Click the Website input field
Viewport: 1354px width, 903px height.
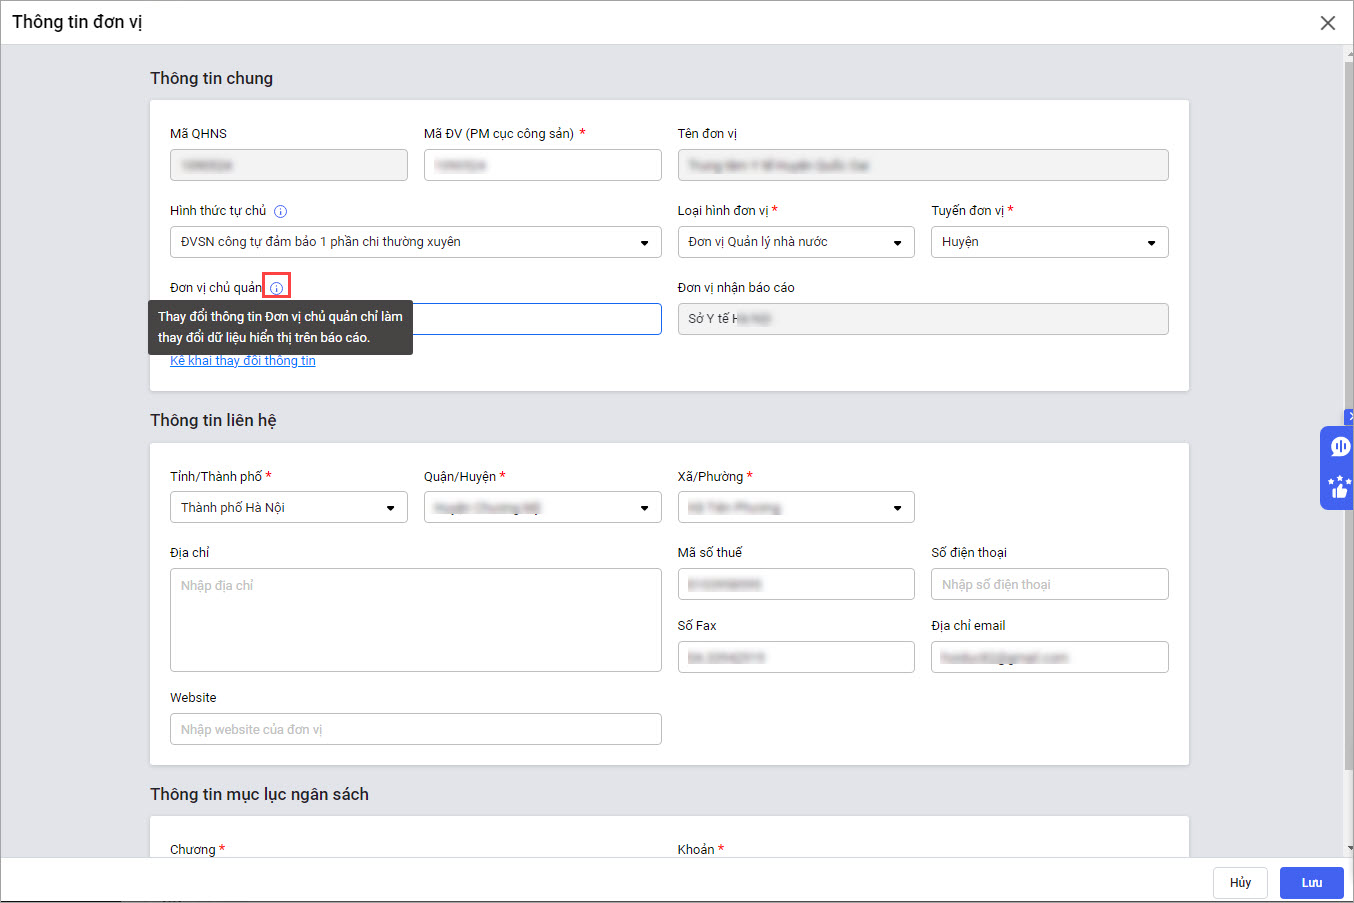(x=415, y=730)
